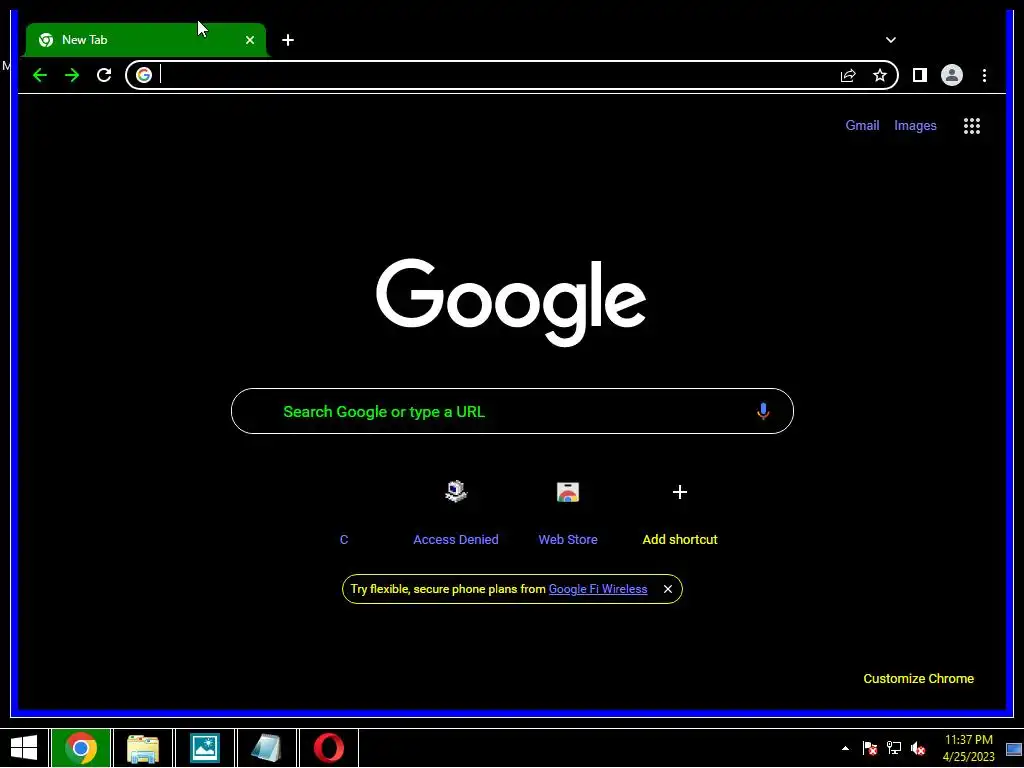Click the Action Center flag tray icon

pyautogui.click(x=869, y=748)
